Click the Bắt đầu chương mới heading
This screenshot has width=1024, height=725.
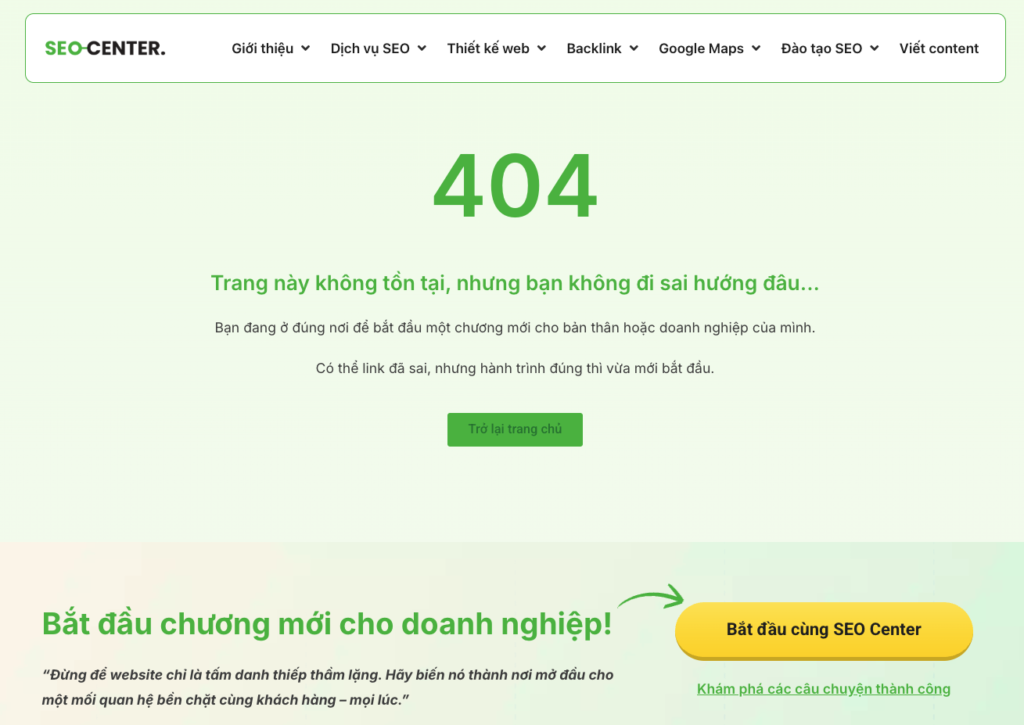point(327,623)
